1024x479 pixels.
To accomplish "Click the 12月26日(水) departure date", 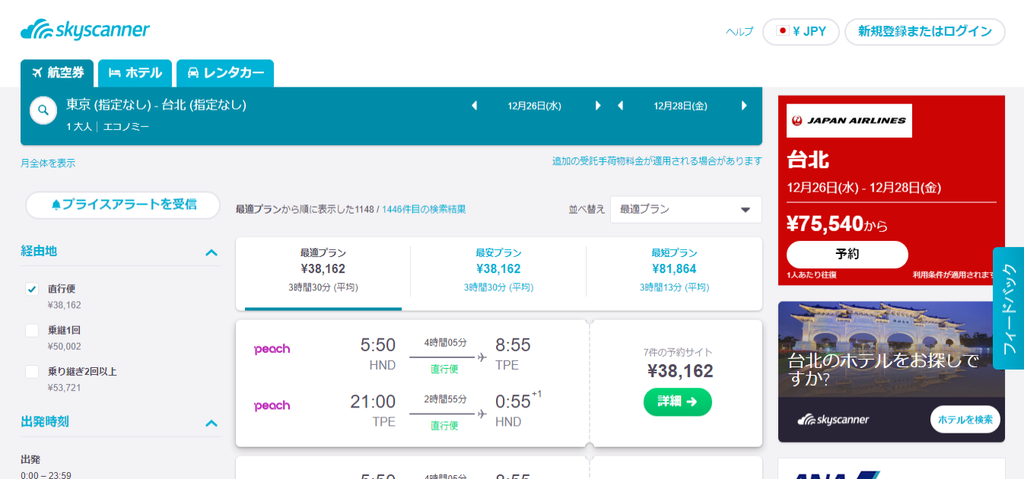I will coord(534,106).
